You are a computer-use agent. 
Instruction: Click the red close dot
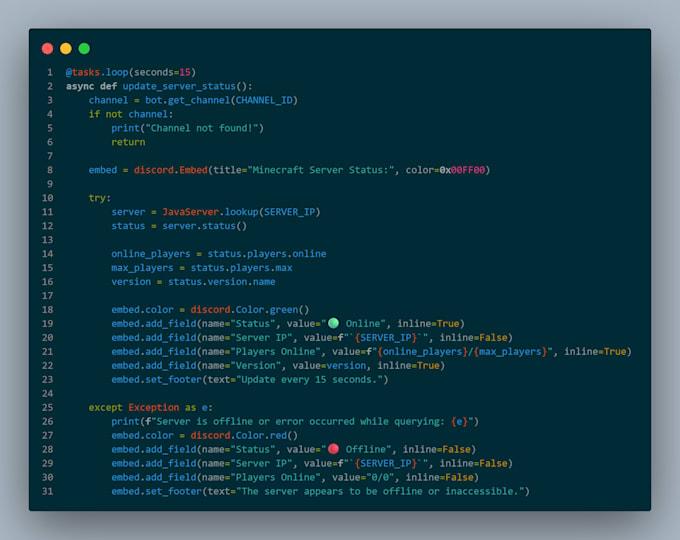(47, 49)
